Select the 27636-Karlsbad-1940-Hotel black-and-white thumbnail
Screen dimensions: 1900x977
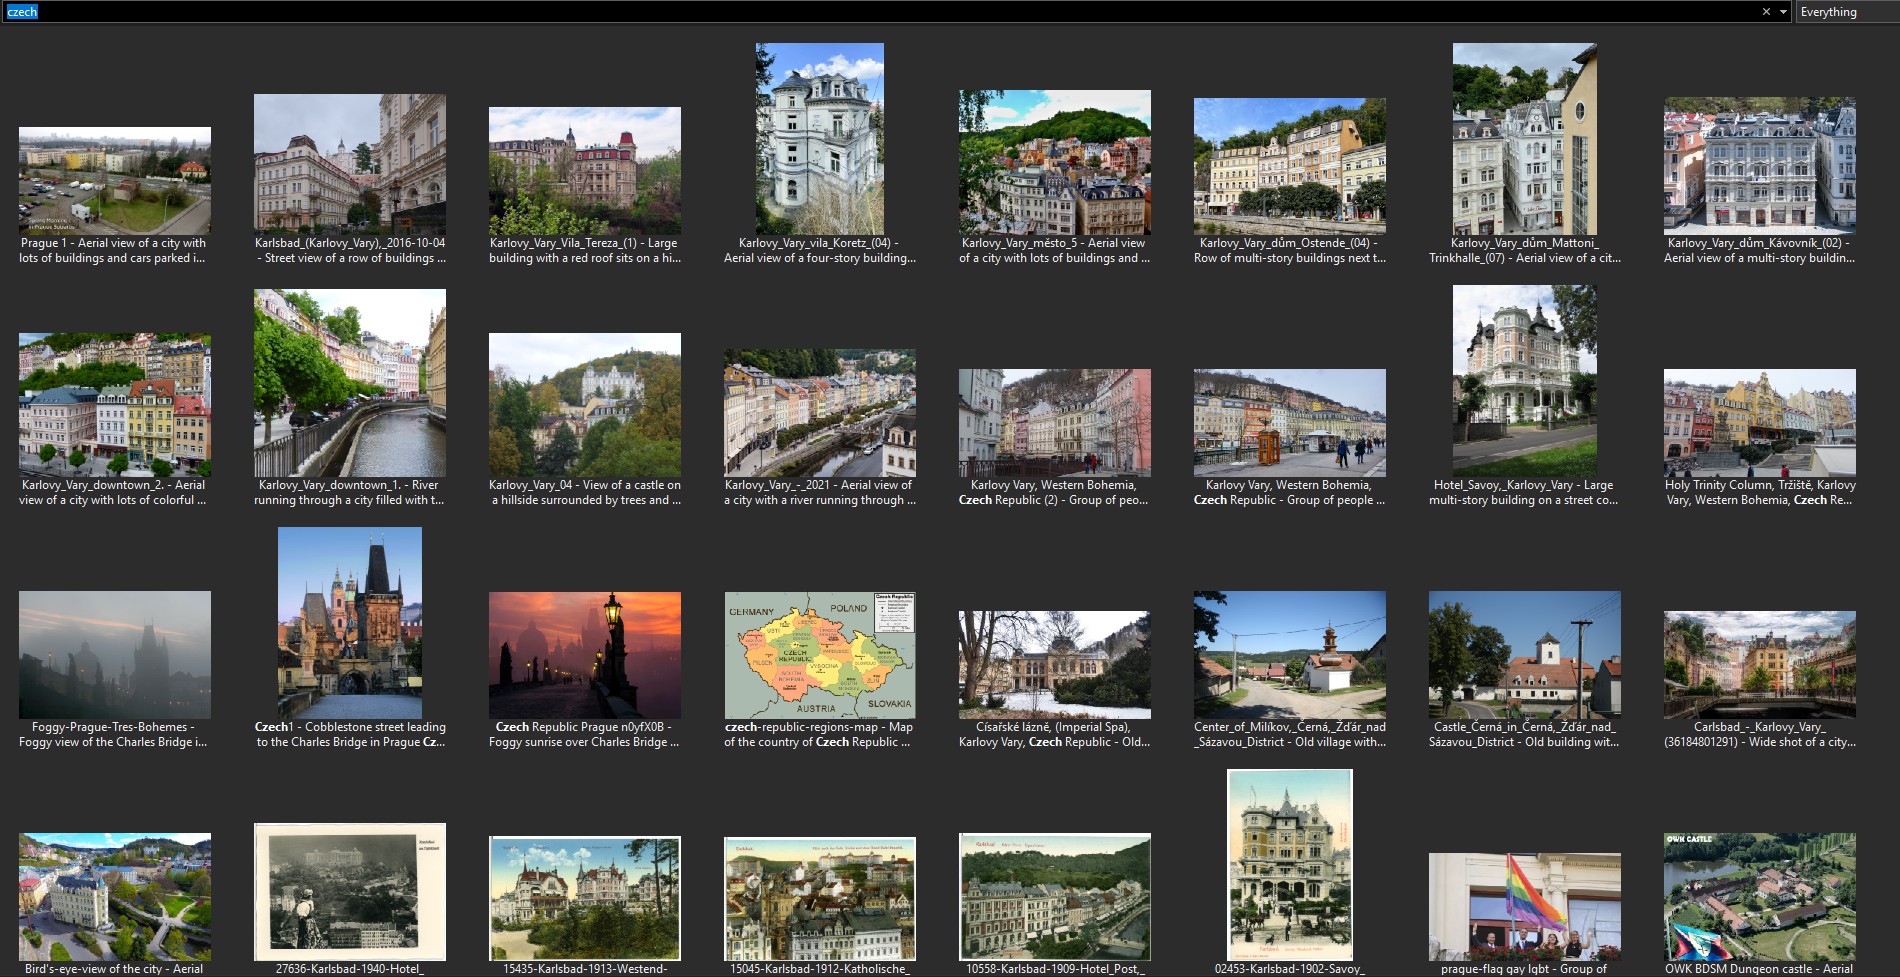point(350,892)
